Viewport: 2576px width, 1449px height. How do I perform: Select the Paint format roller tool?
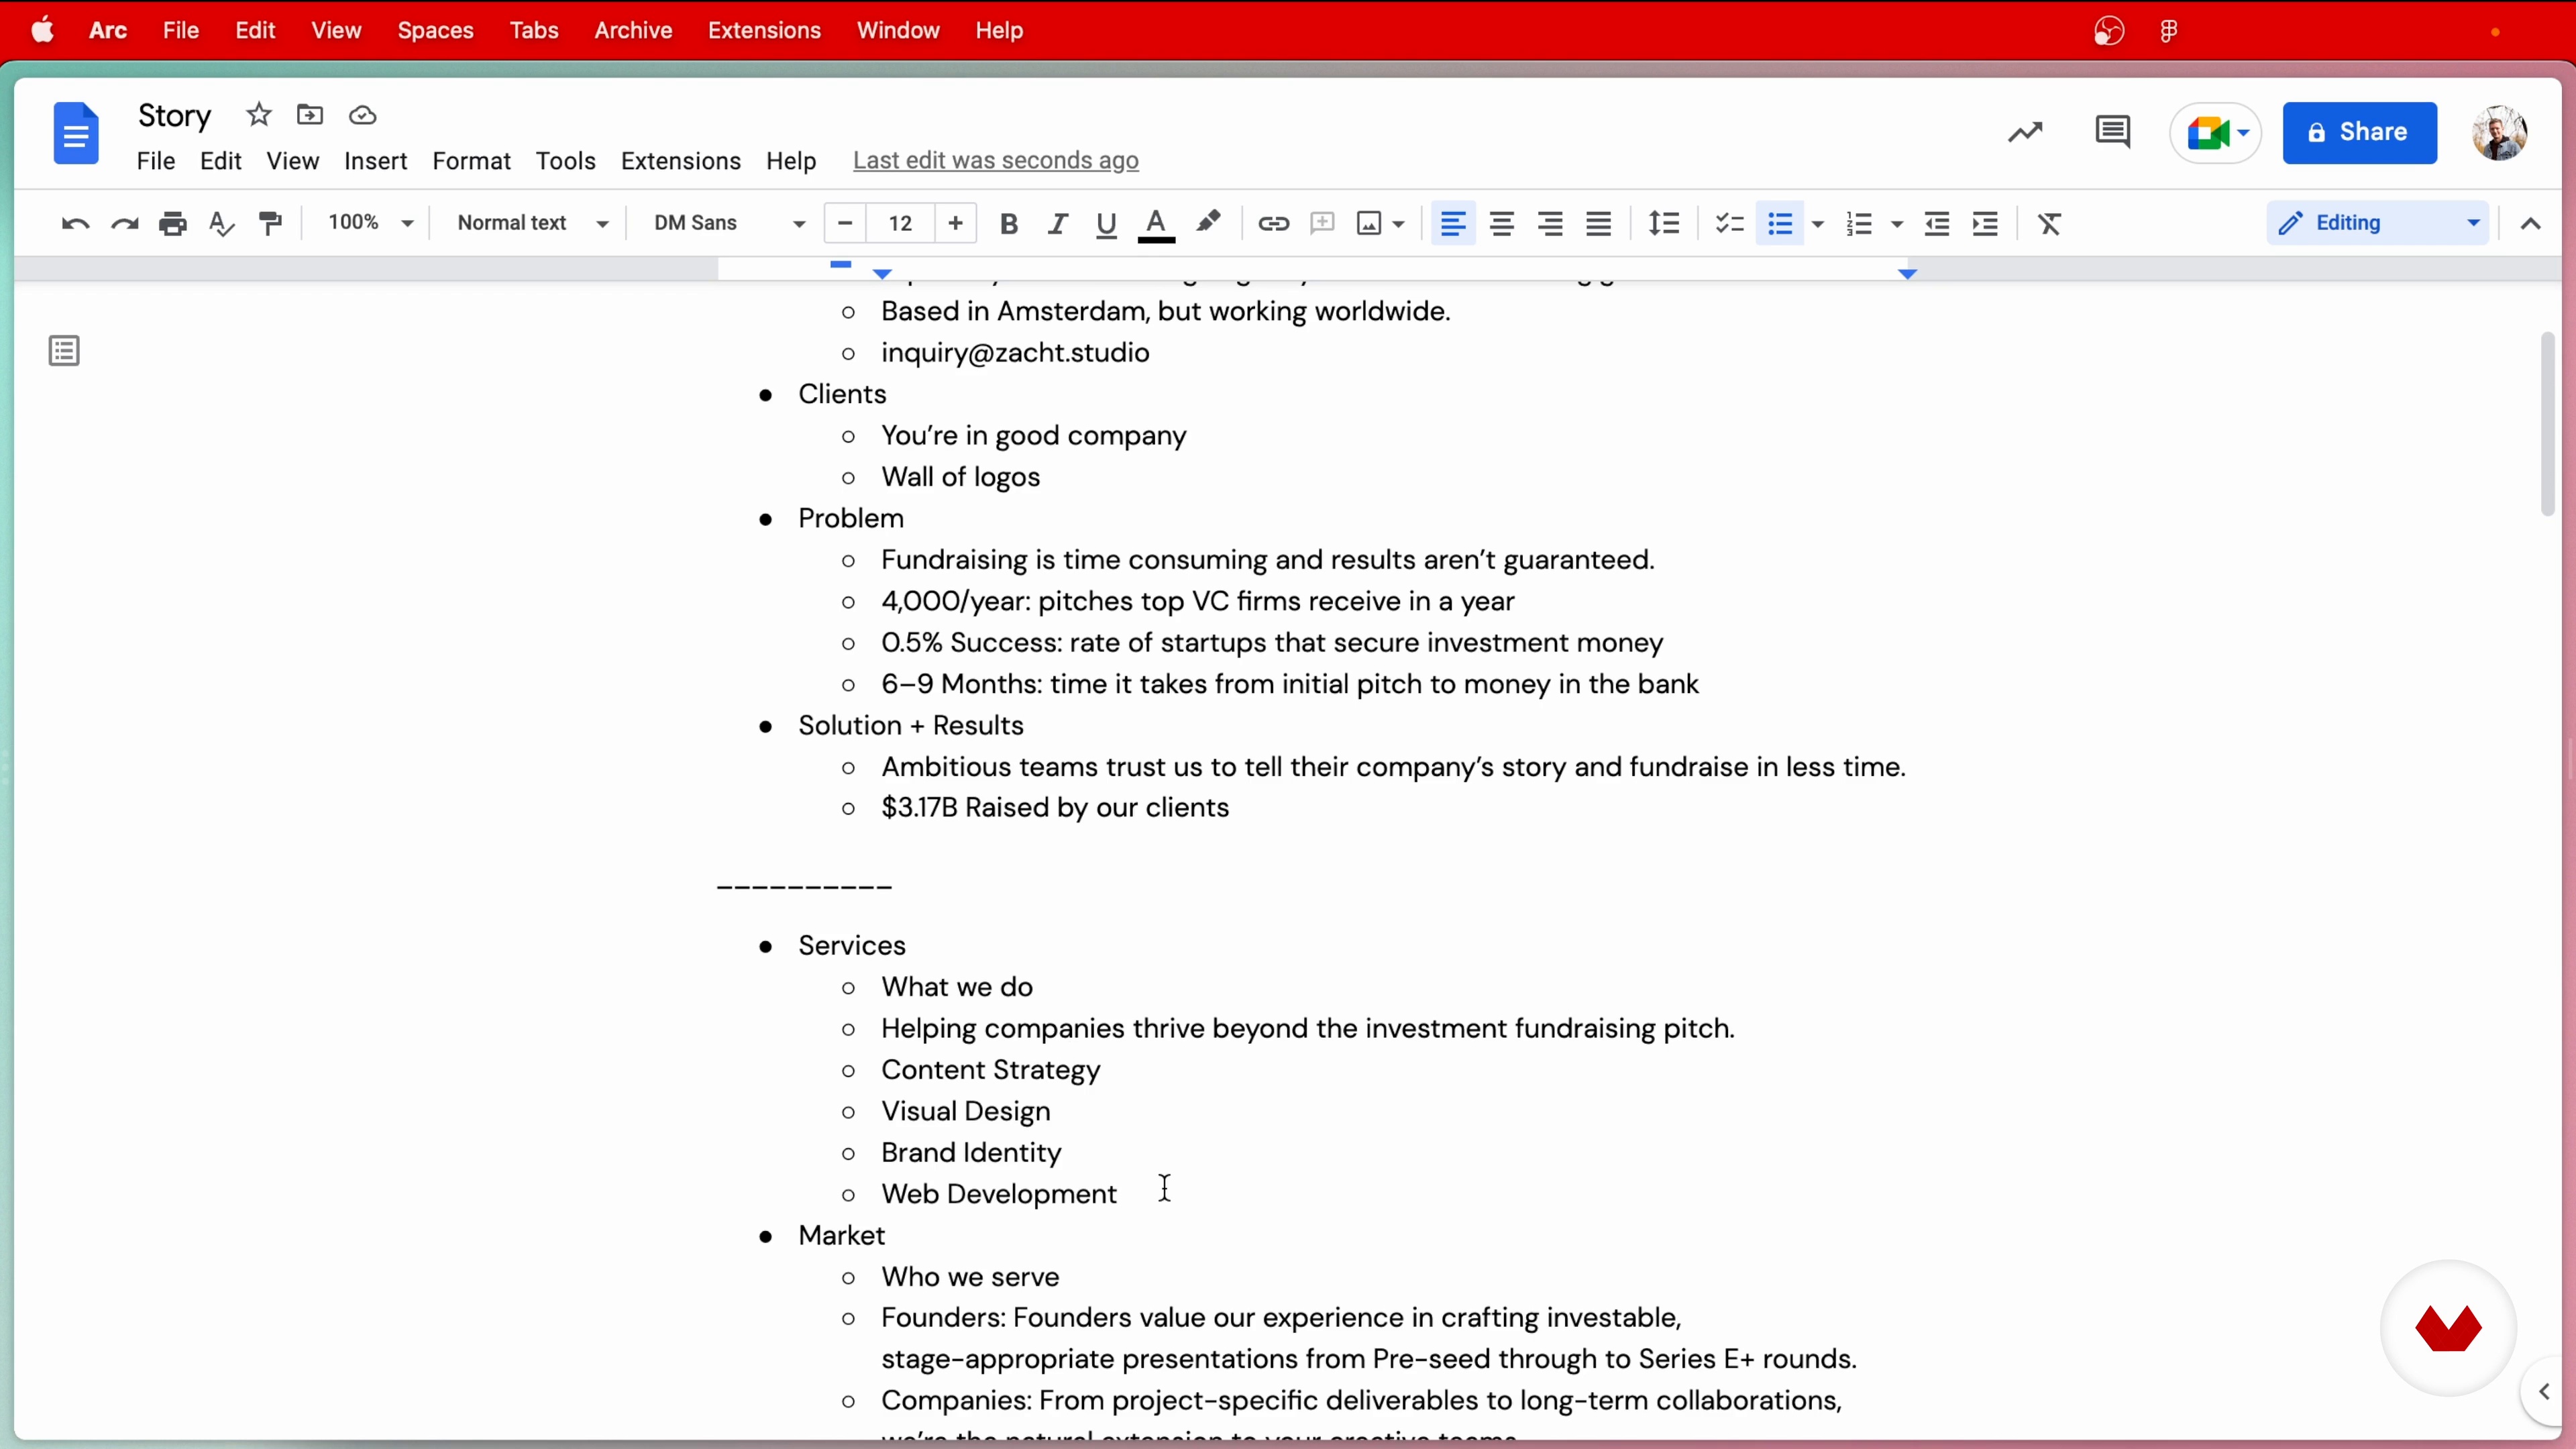tap(270, 223)
